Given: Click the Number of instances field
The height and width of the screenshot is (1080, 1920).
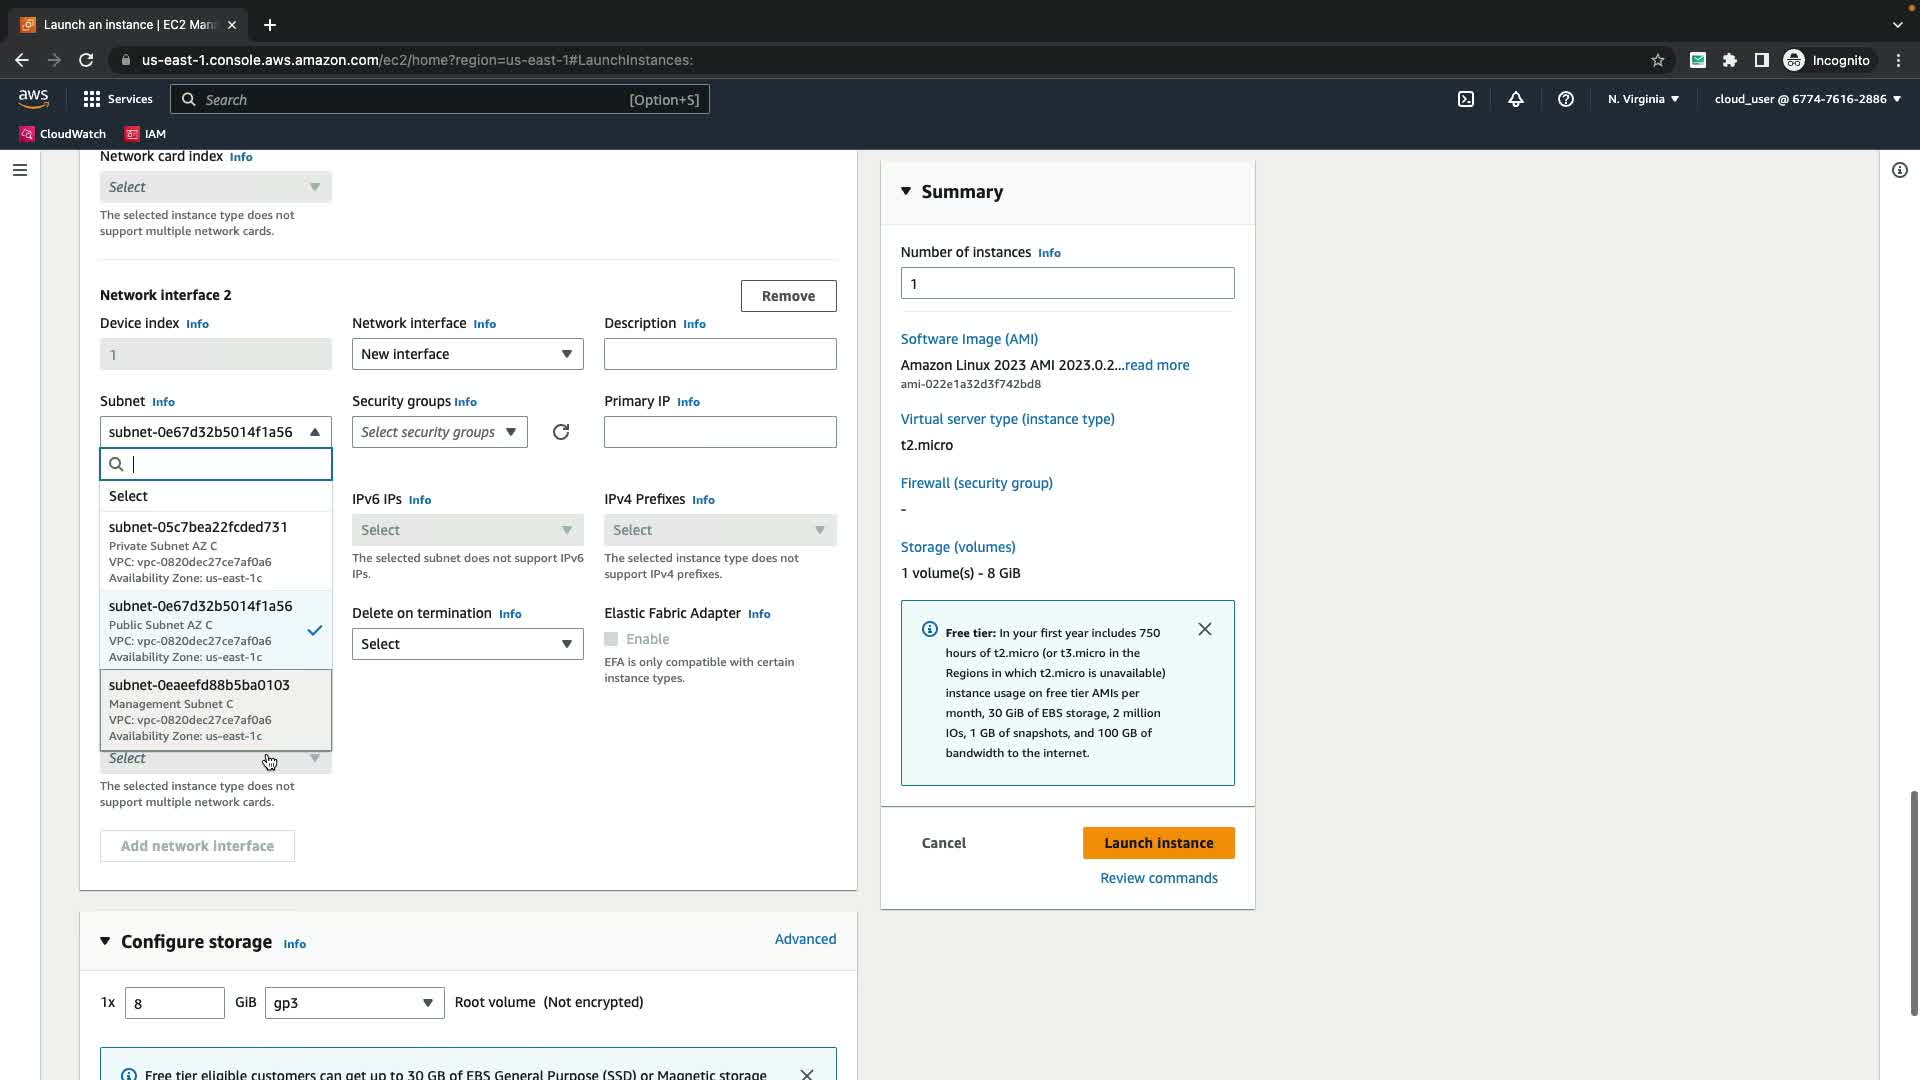Looking at the screenshot, I should click(1067, 284).
